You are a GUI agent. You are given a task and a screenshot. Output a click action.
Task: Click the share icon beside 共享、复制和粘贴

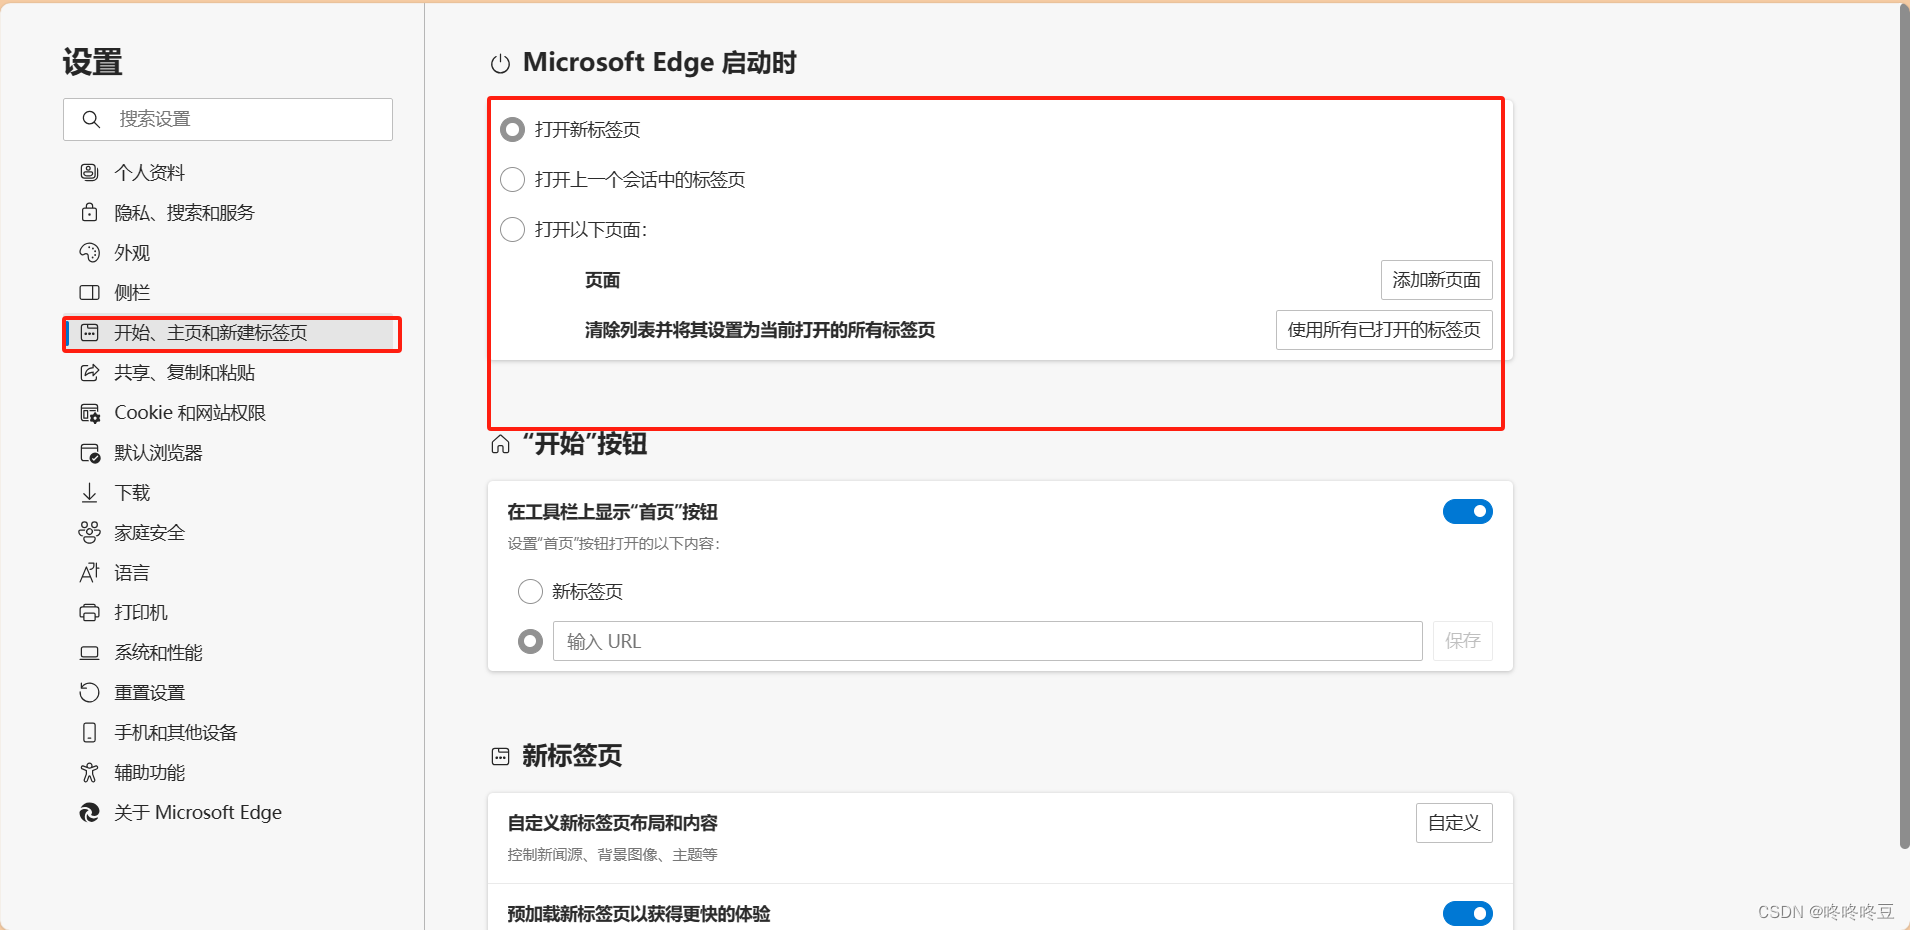coord(89,372)
